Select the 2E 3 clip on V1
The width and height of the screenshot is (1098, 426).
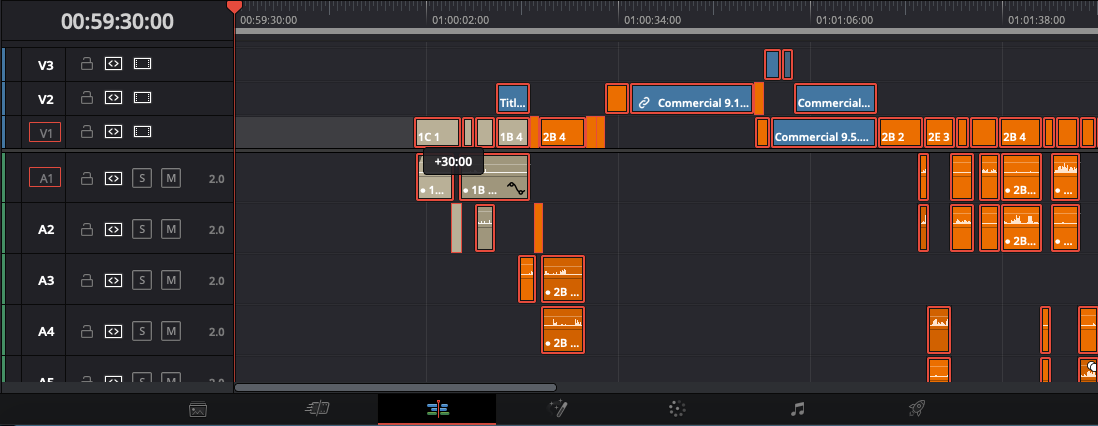(x=938, y=132)
